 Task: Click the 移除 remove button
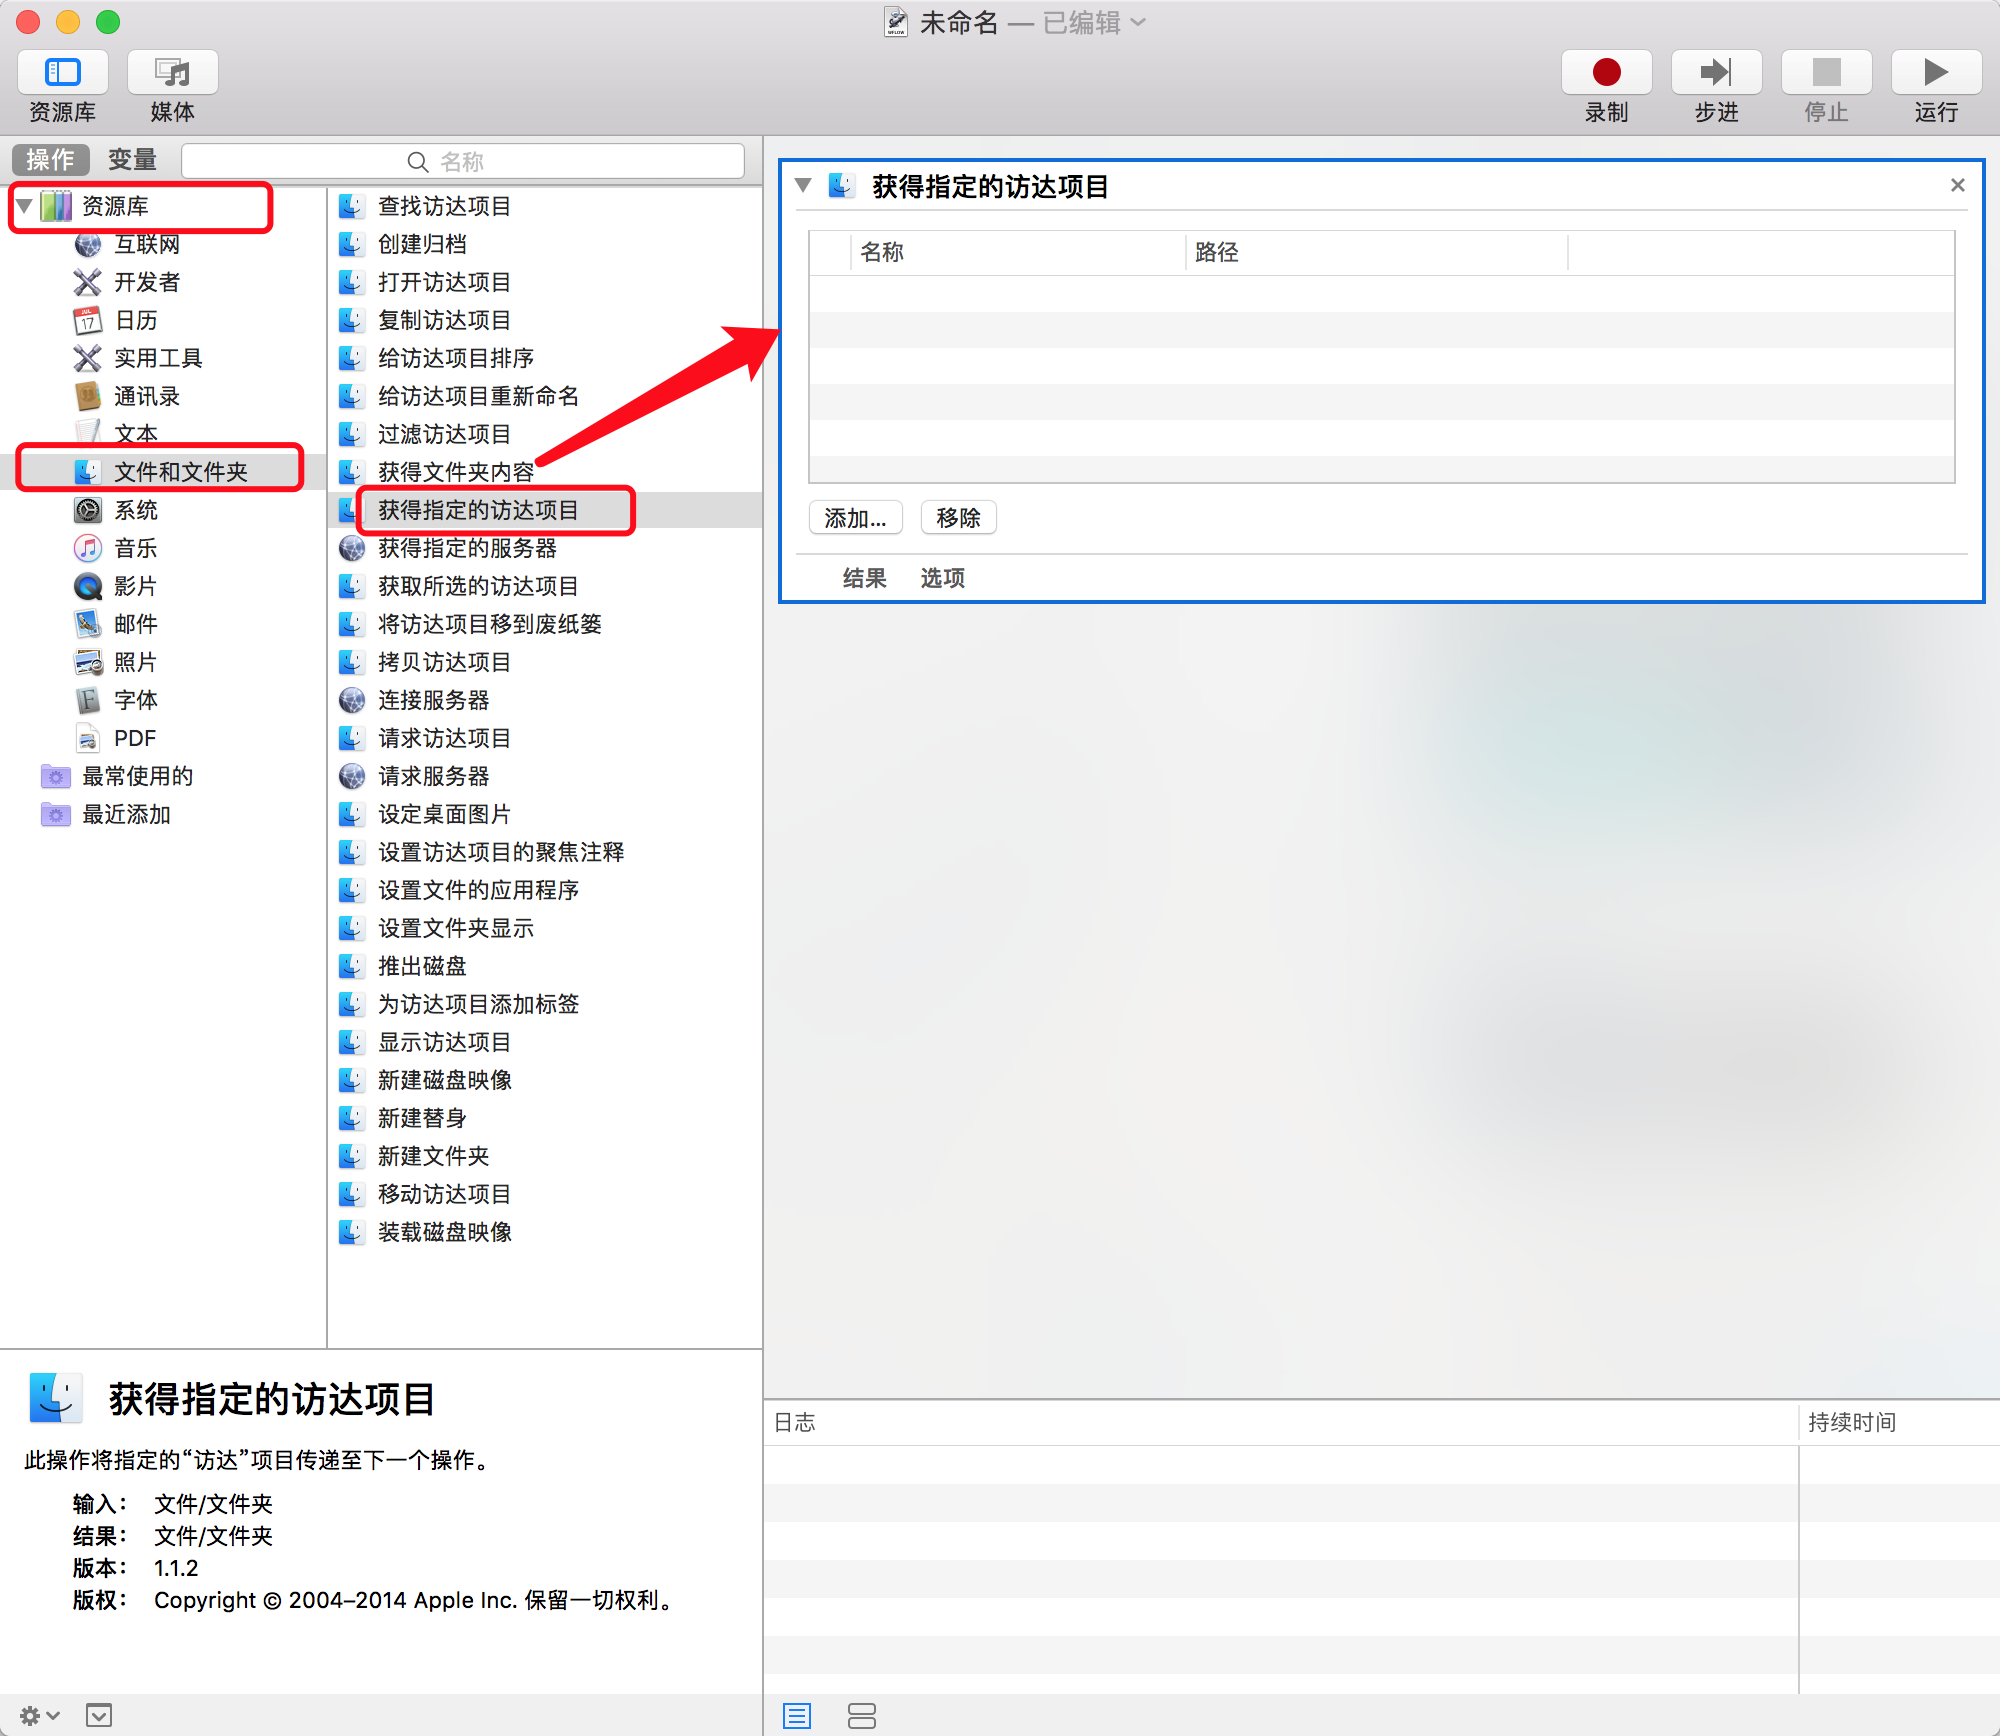pos(958,518)
